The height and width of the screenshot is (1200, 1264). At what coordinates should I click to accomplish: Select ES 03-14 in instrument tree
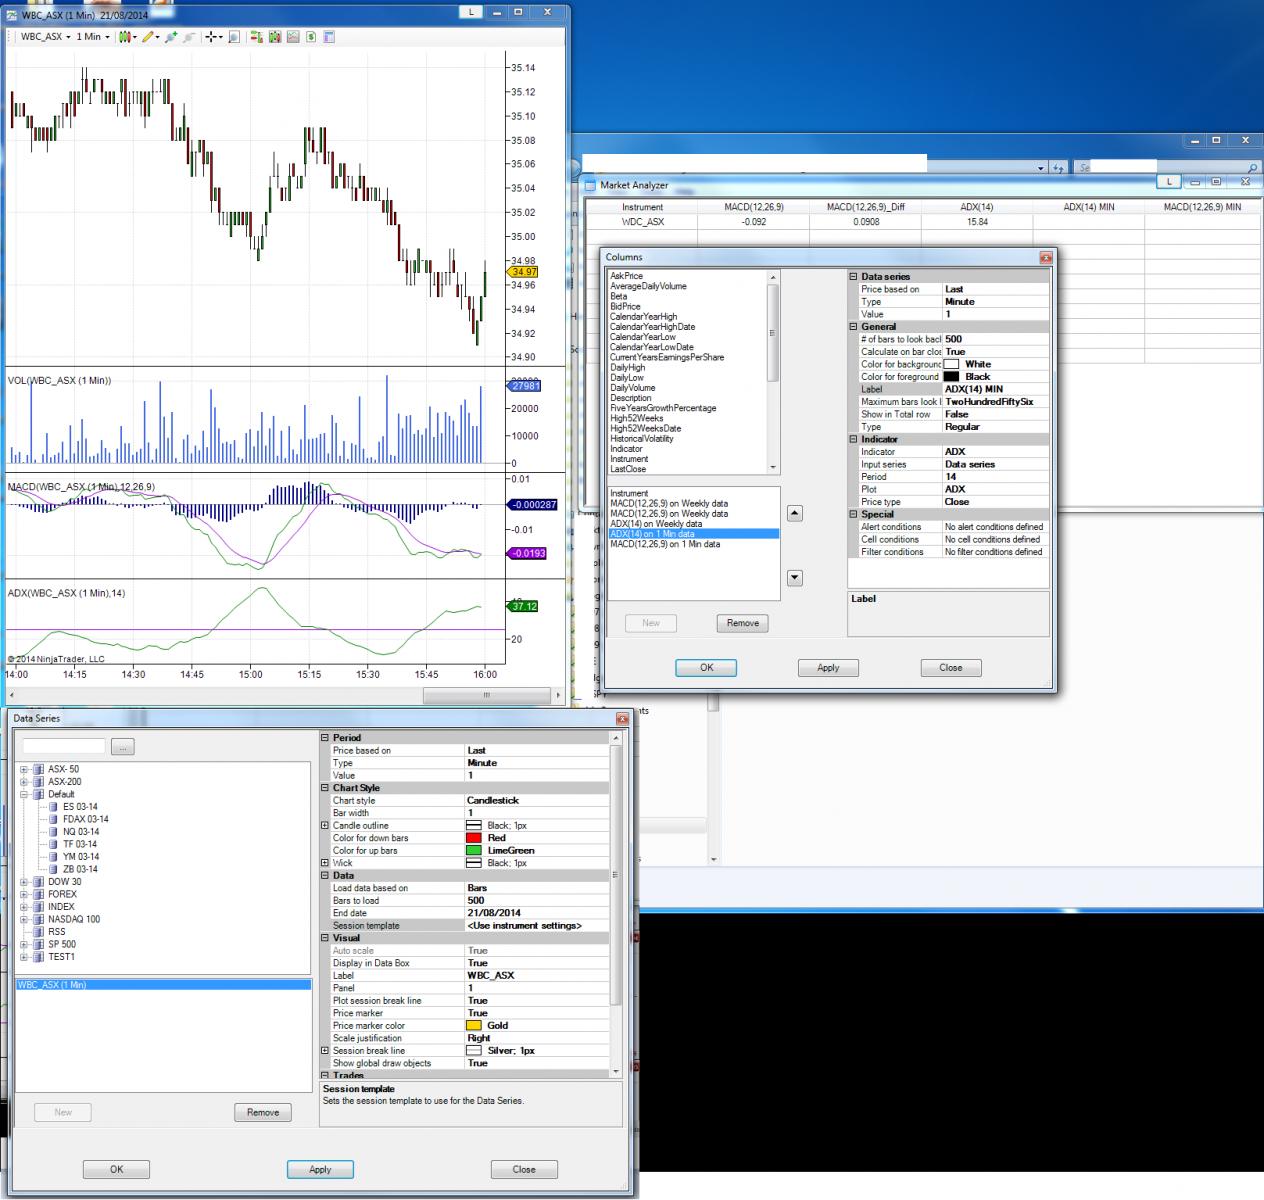[80, 807]
